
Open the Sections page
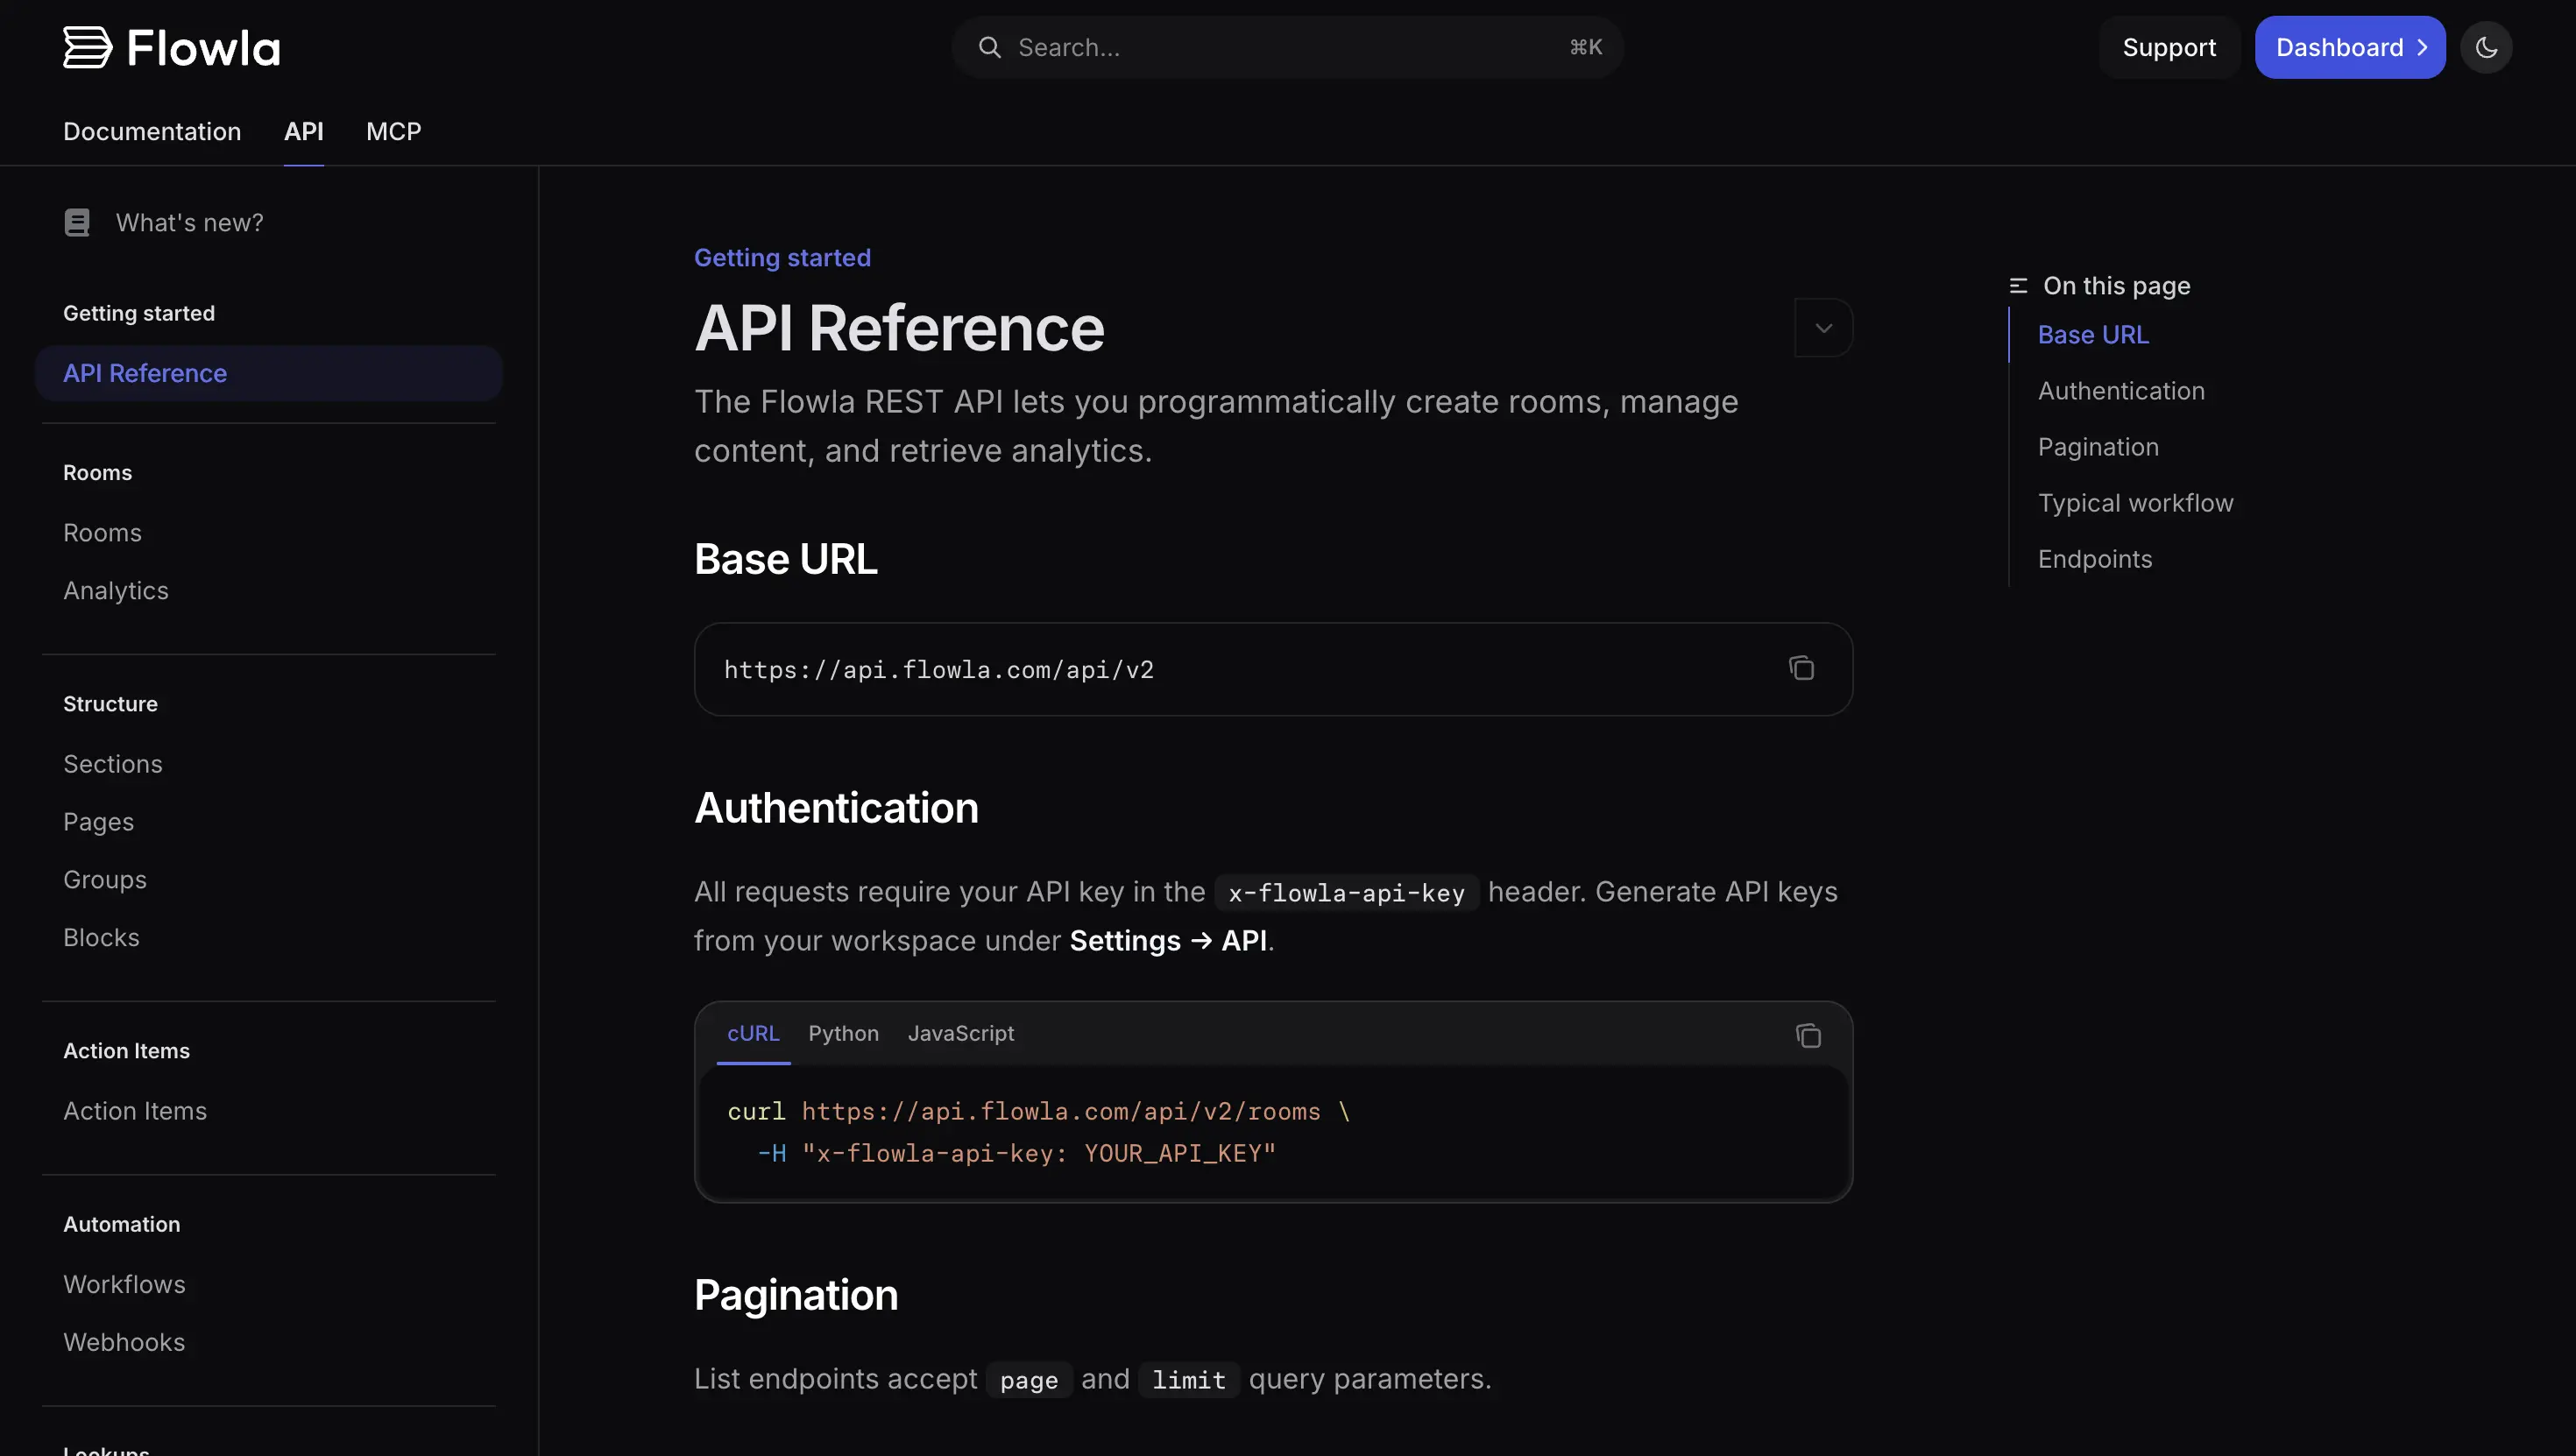pos(113,764)
